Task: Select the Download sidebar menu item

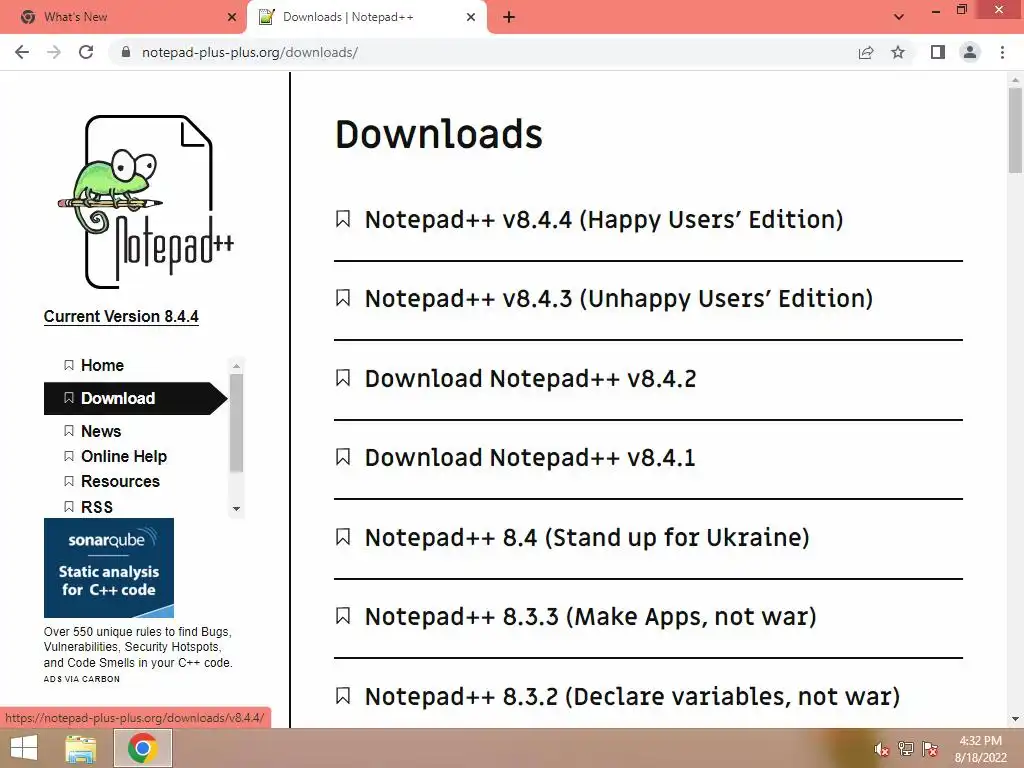Action: (x=135, y=398)
